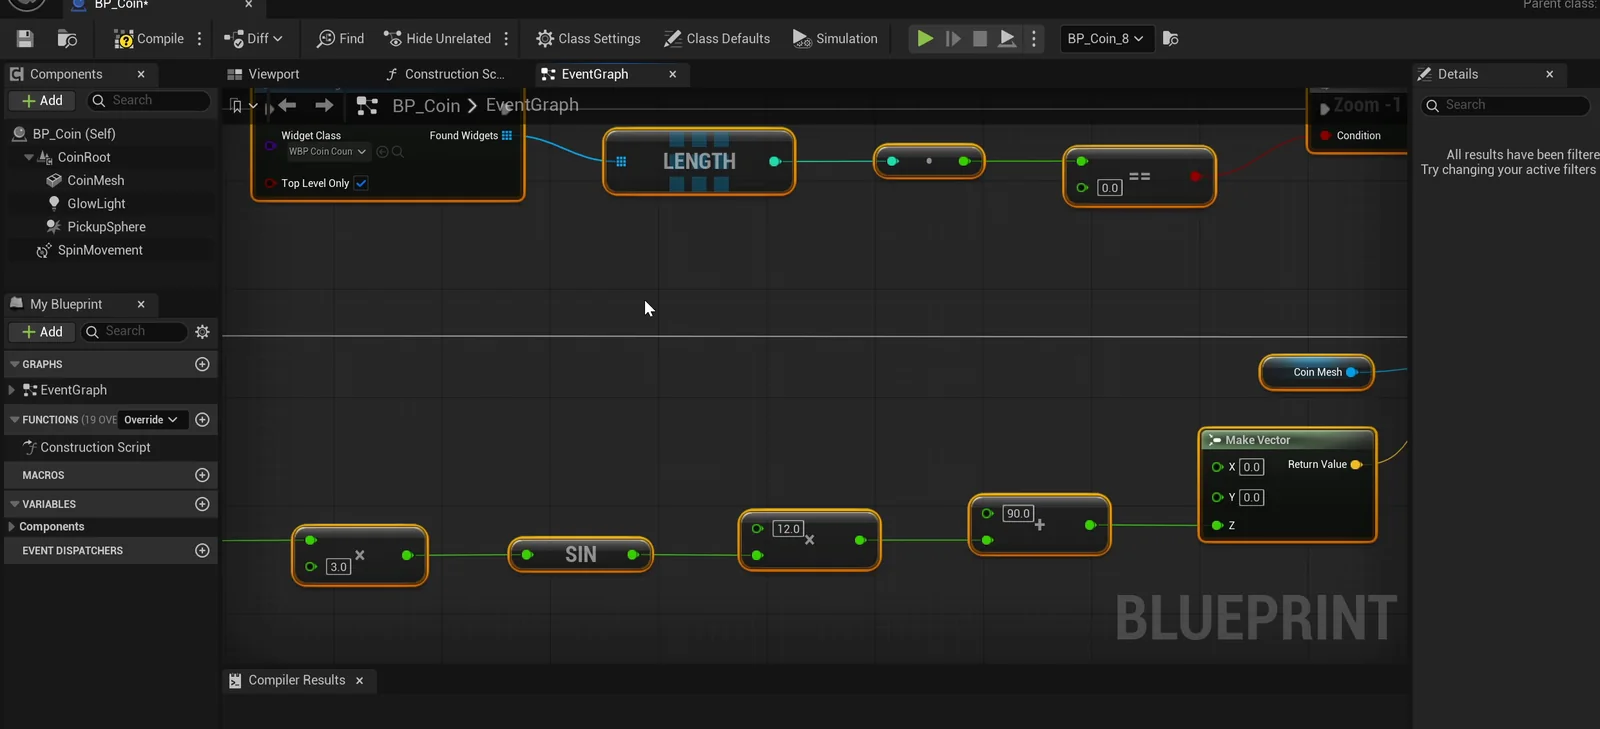Add a new graph with plus icon
This screenshot has height=729, width=1600.
(202, 364)
